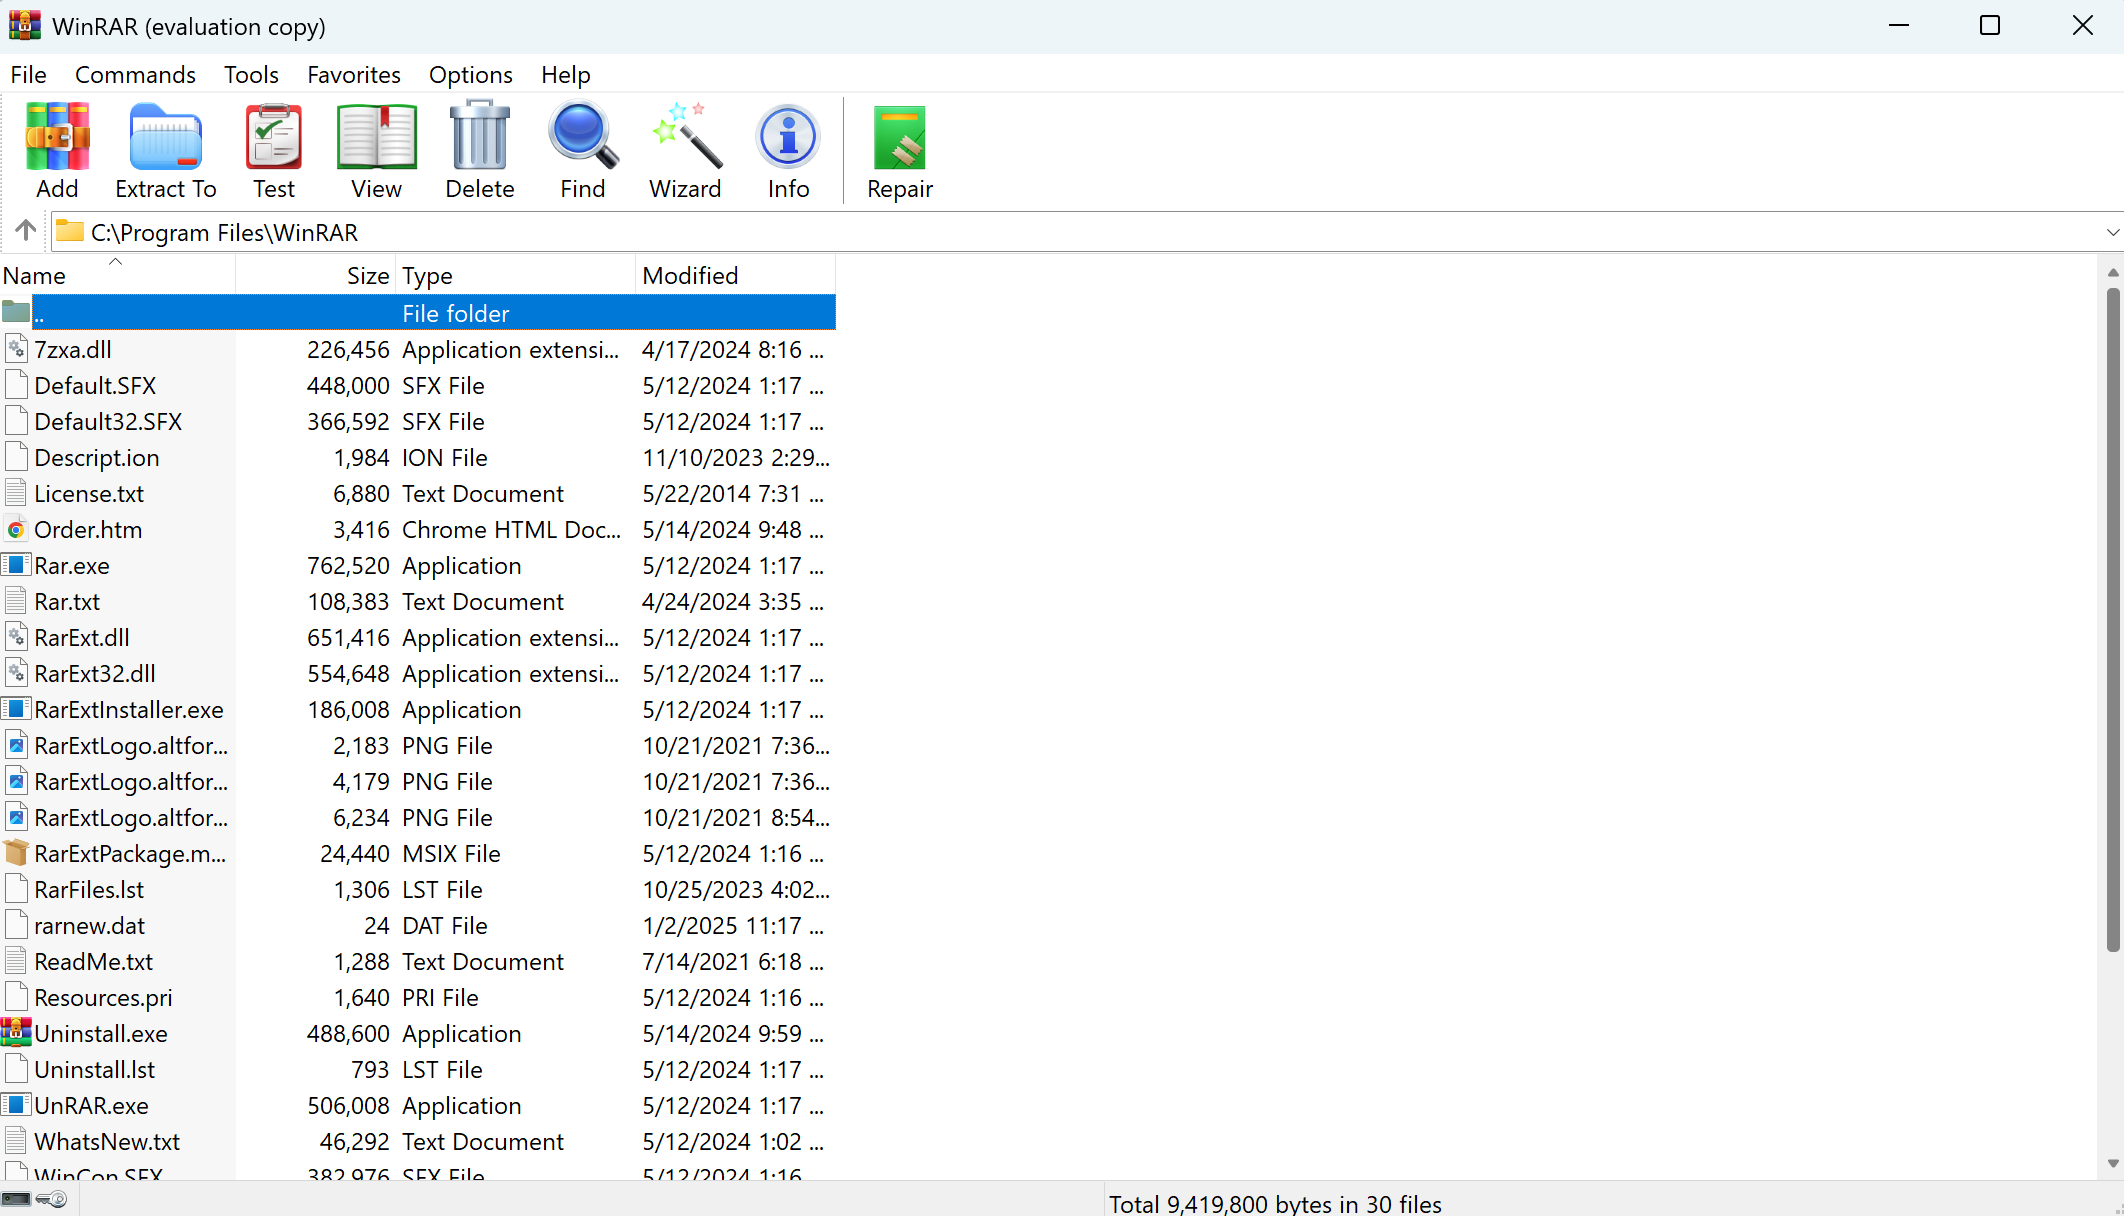
Task: Click the DLL icon beside RarExt32.dll
Action: [16, 673]
